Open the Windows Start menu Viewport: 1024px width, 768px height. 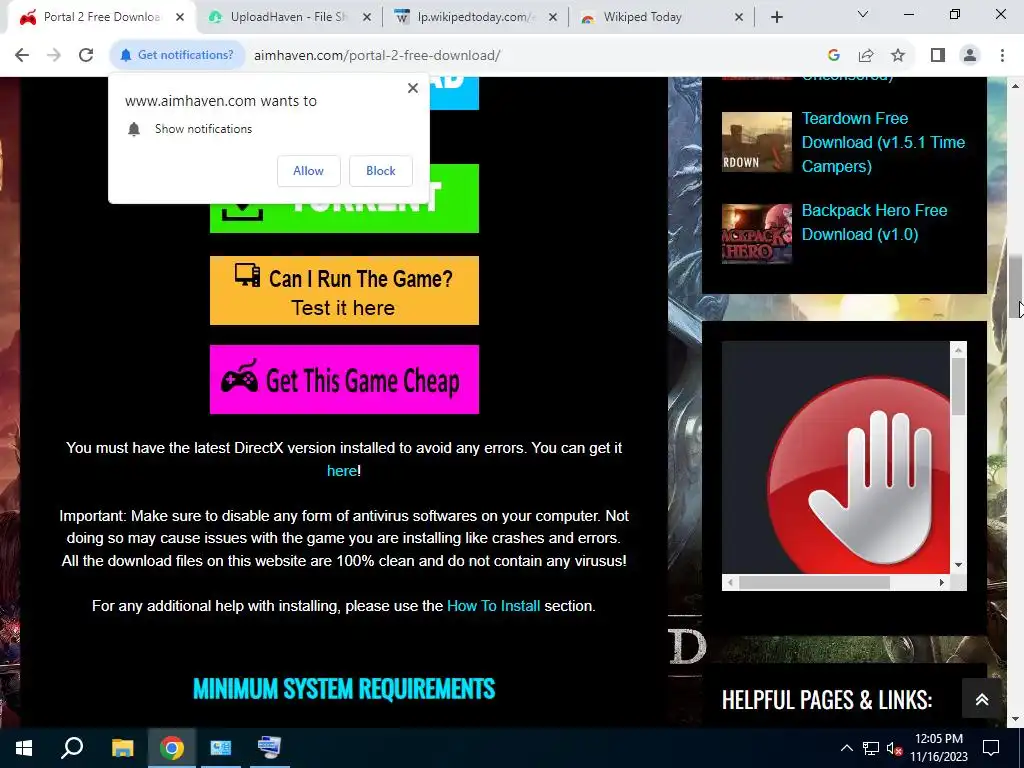pos(24,748)
